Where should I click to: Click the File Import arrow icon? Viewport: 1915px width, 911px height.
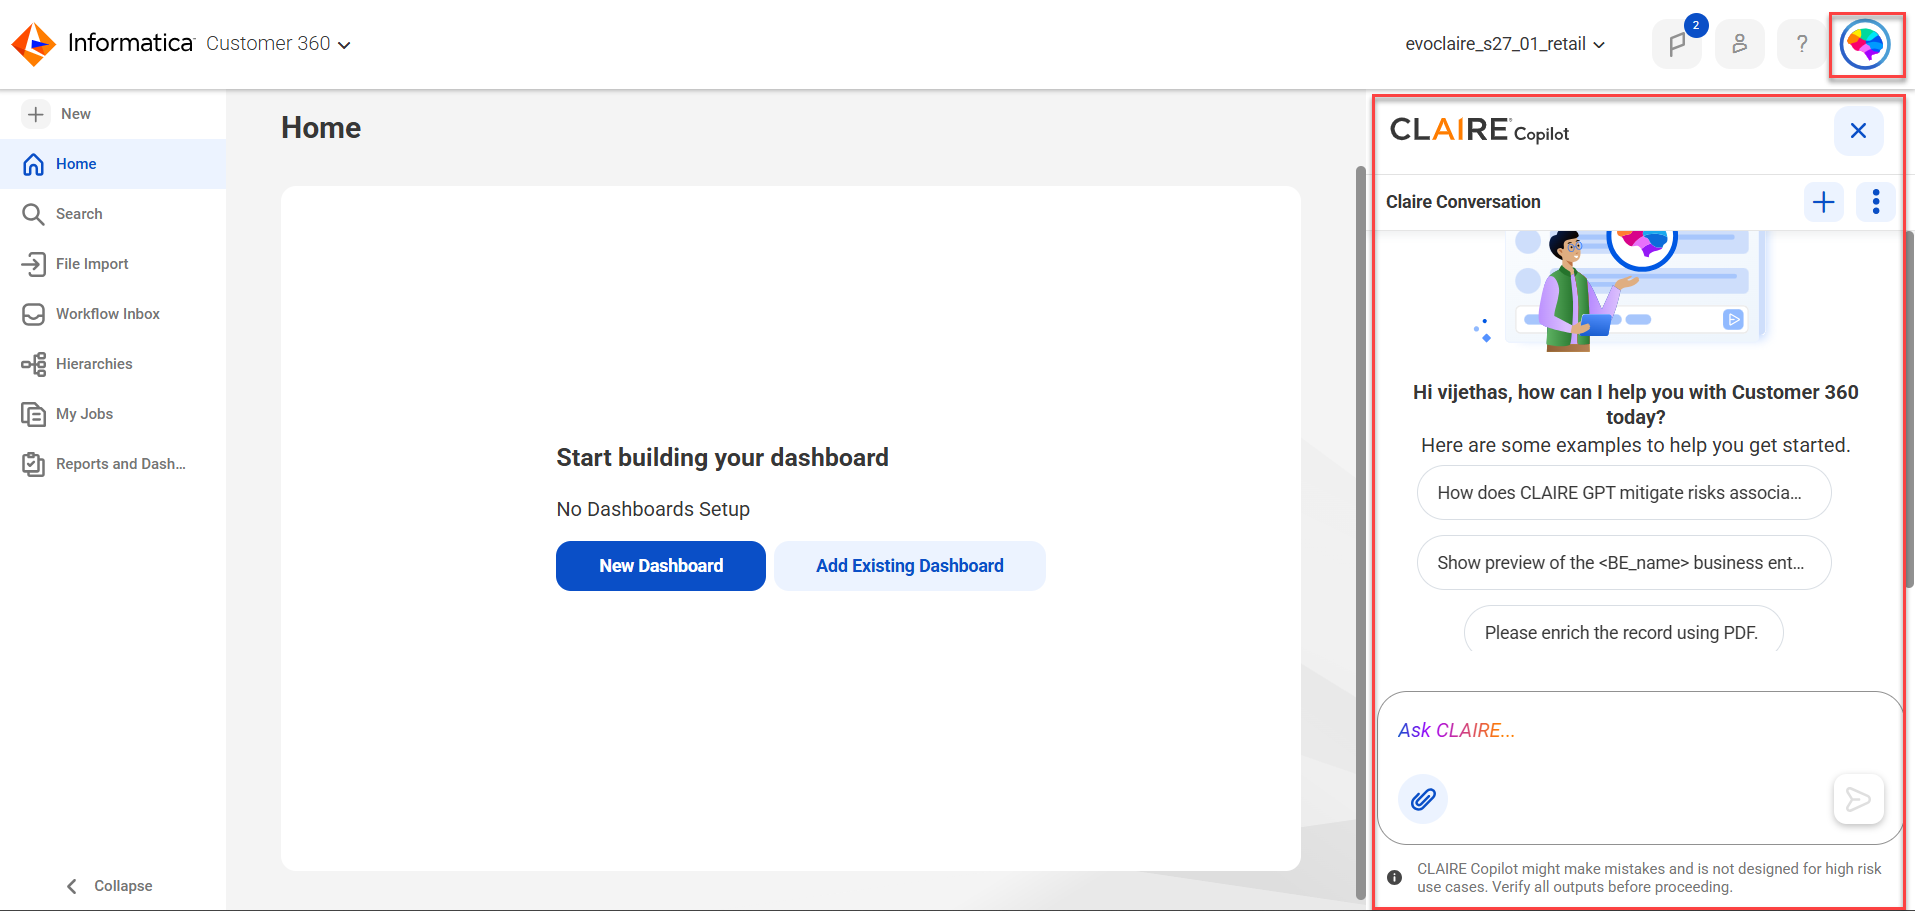click(33, 264)
